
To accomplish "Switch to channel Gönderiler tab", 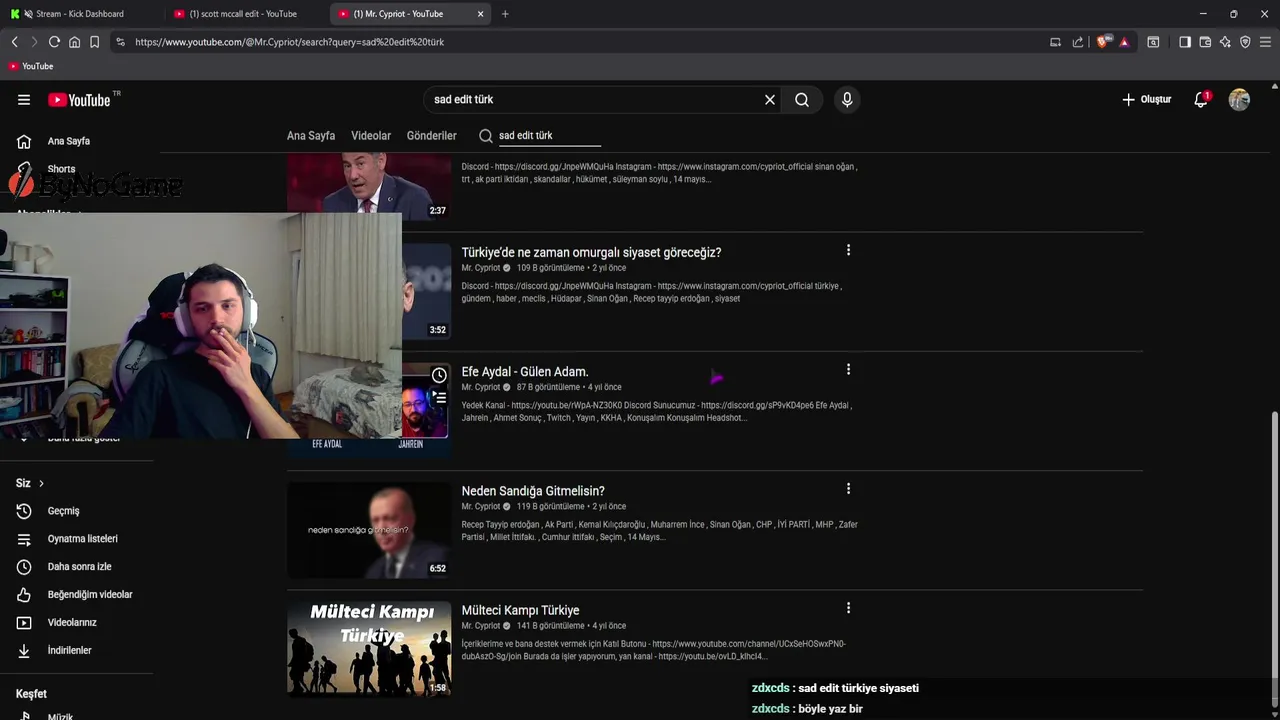I will tap(431, 136).
